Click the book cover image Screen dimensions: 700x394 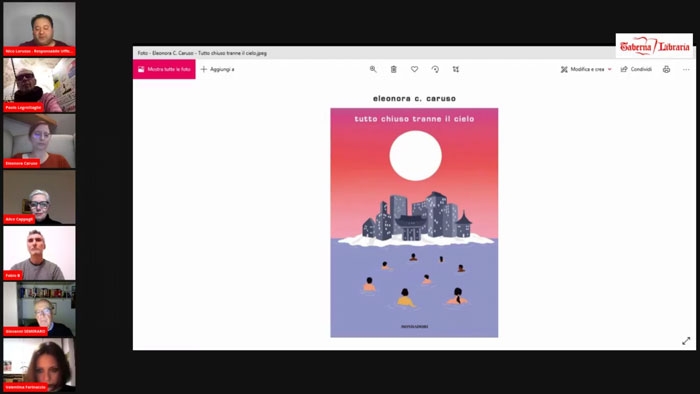tap(414, 222)
